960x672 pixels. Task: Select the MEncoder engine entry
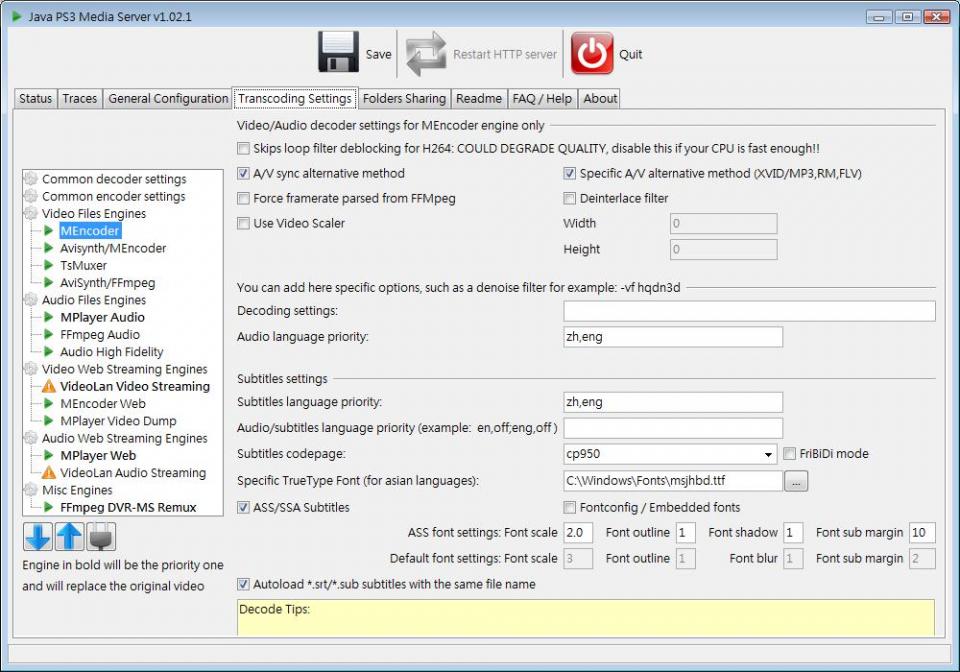point(90,231)
